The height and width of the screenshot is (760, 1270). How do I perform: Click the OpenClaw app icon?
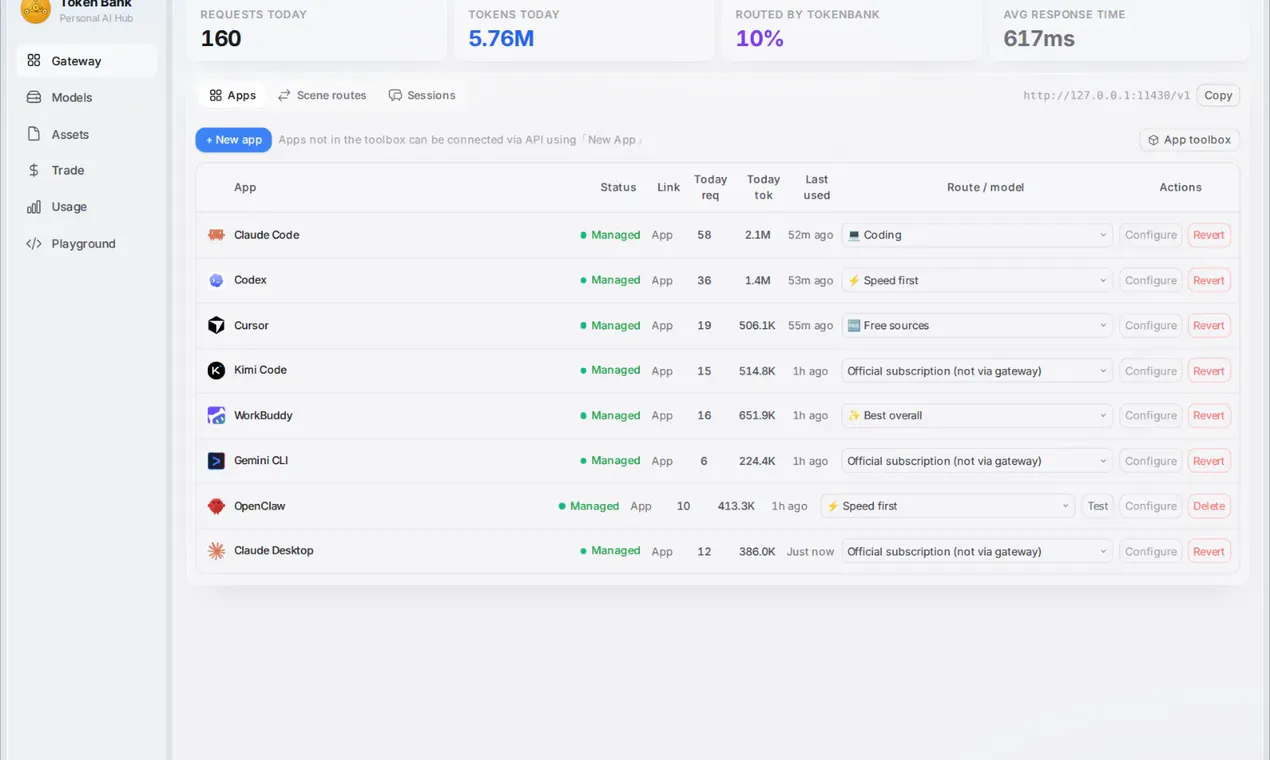[x=216, y=506]
